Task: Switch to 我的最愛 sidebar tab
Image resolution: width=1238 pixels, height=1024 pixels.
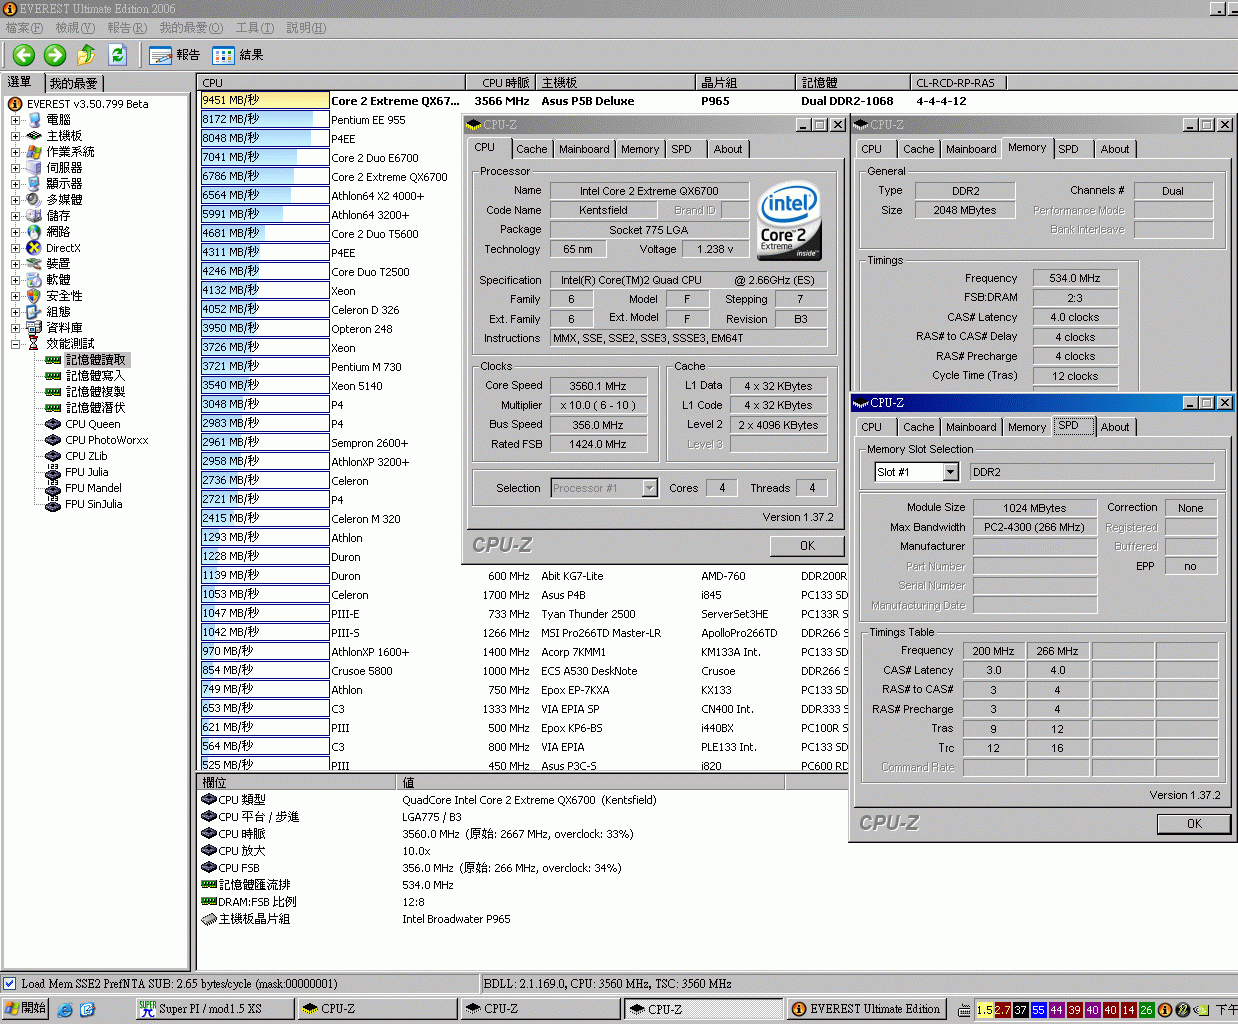Action: pos(74,84)
